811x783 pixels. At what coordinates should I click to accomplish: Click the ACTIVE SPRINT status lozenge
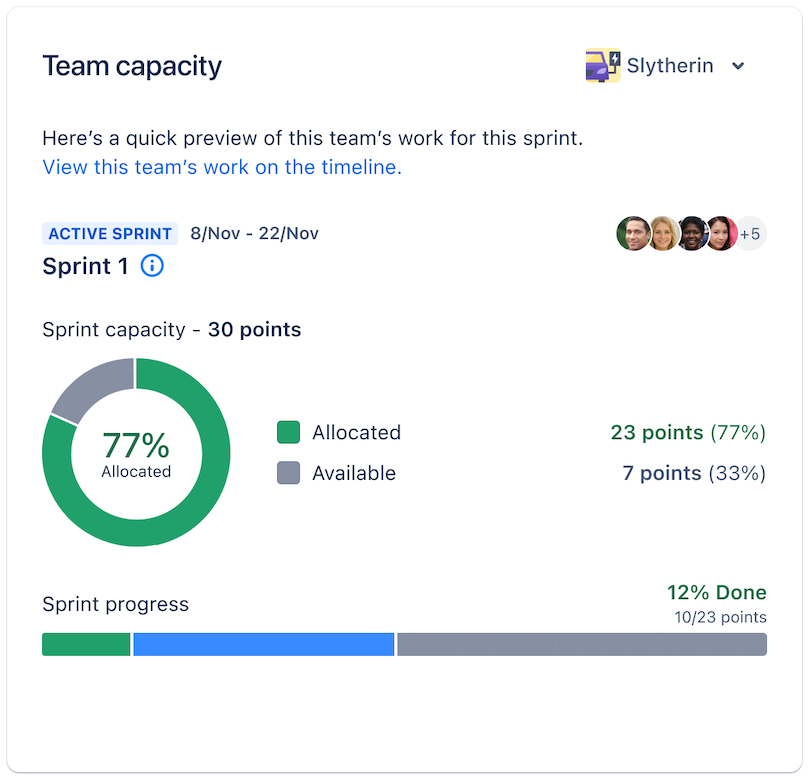click(x=110, y=233)
